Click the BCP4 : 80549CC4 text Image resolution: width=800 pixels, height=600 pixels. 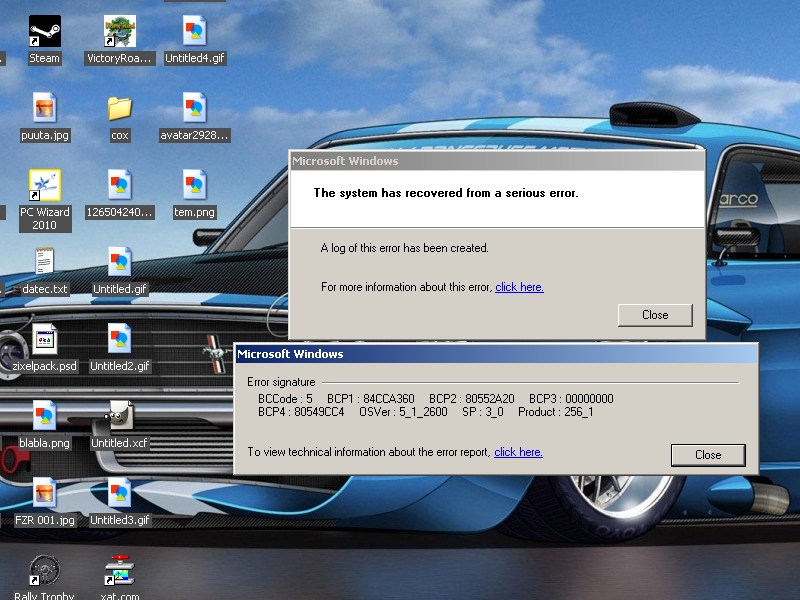301,412
